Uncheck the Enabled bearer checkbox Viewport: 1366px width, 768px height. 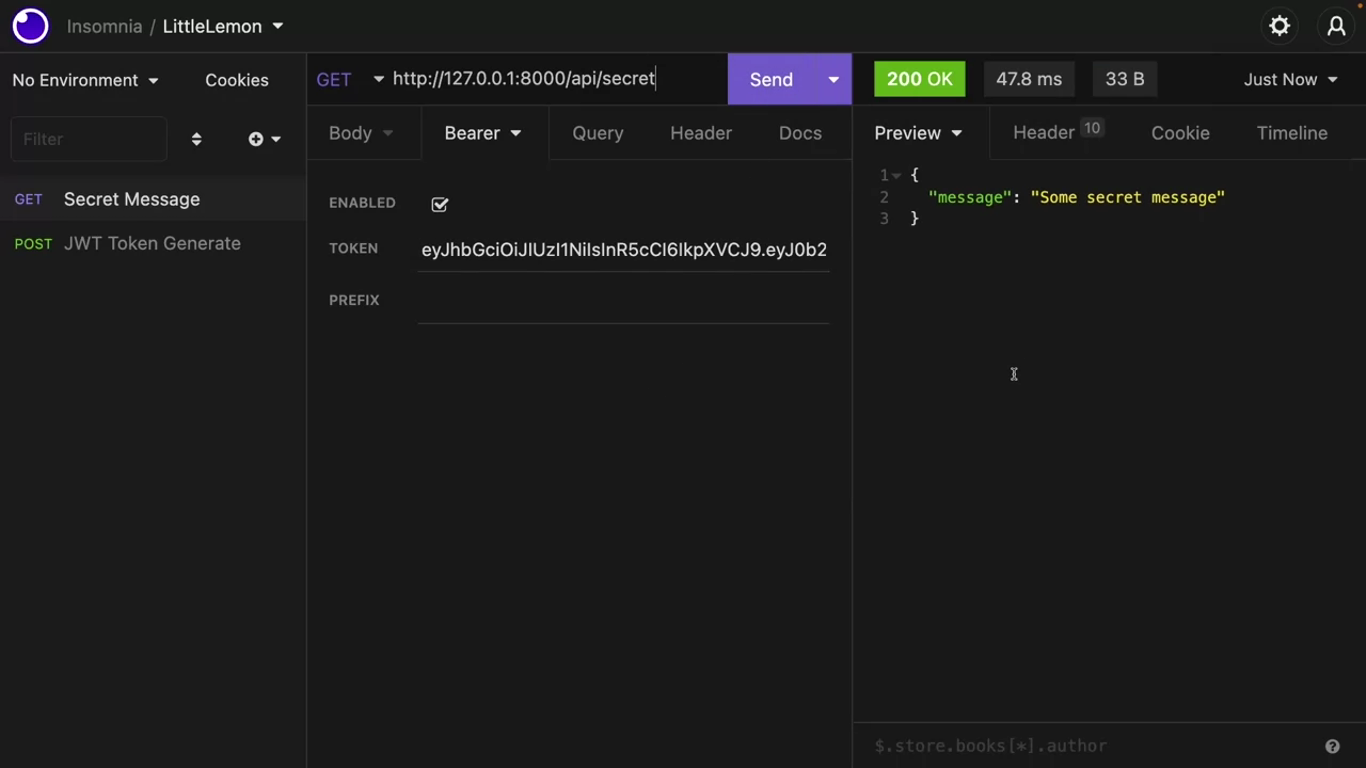click(440, 204)
